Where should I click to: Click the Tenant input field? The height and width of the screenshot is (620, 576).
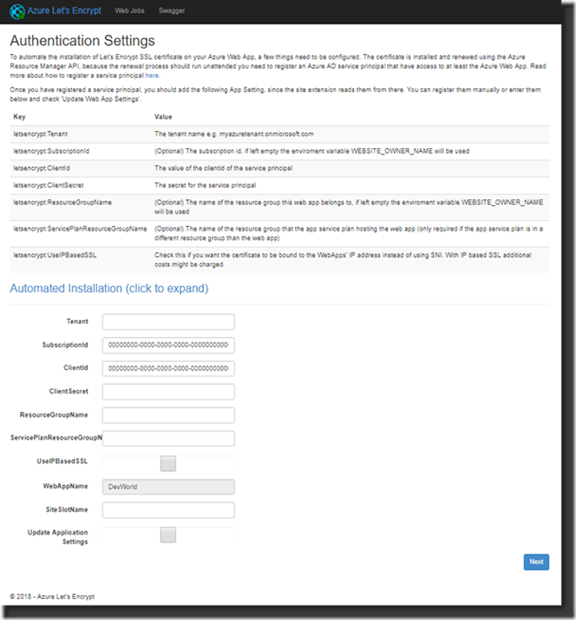pos(168,322)
